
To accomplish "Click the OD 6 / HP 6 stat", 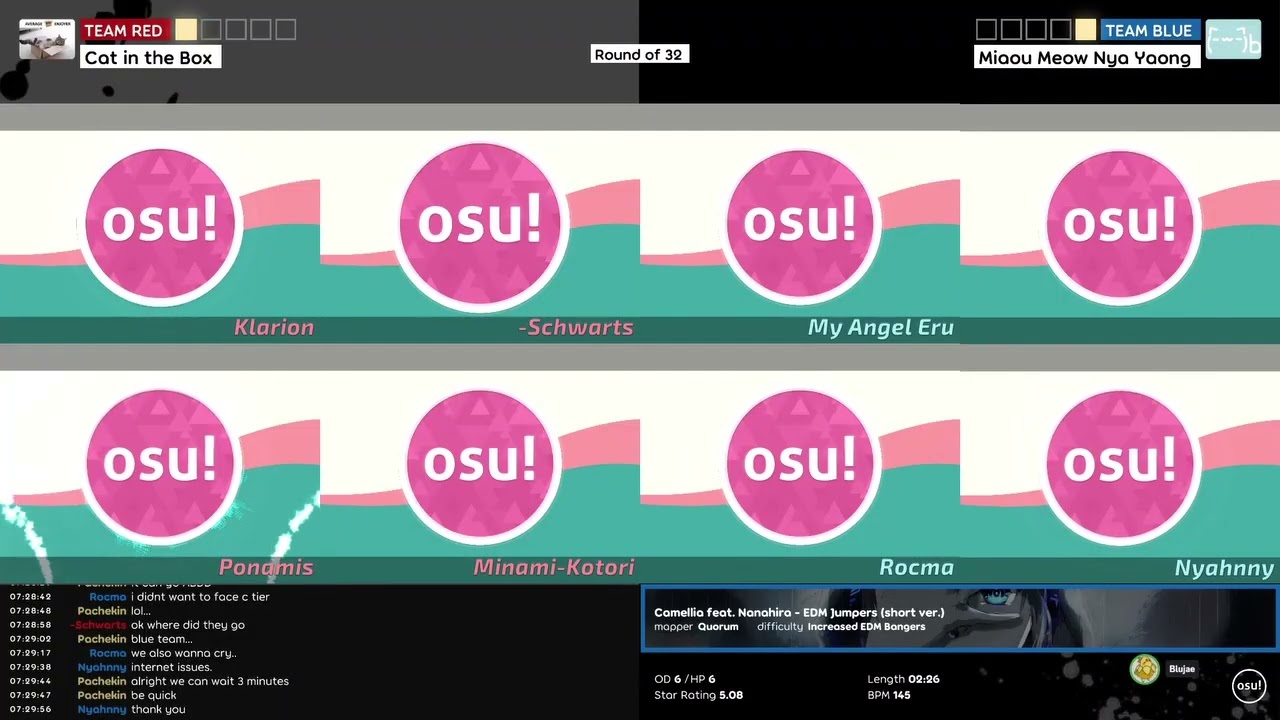I will click(x=685, y=679).
